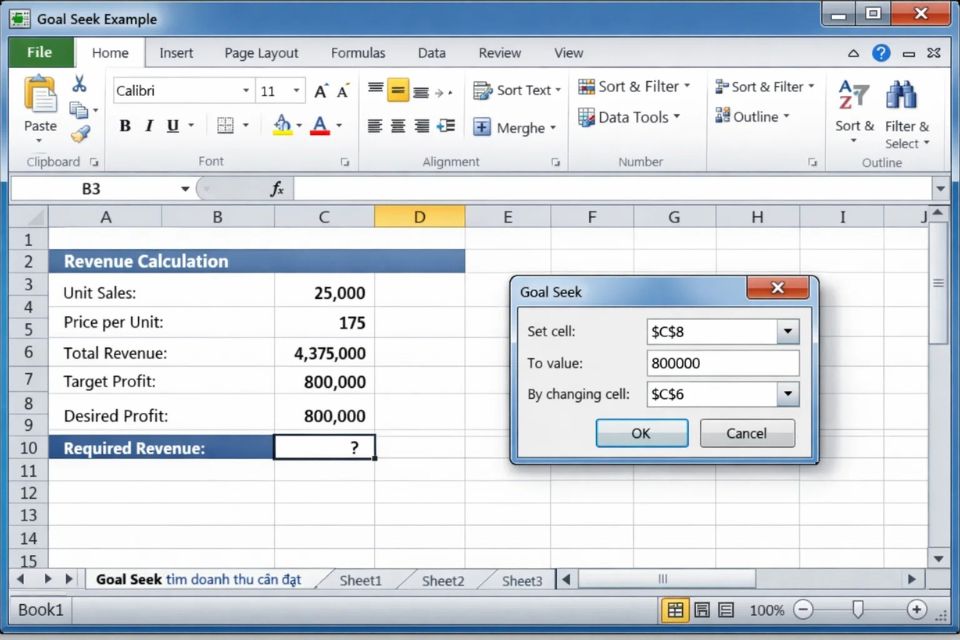Click OK in the Goal Seek dialog
This screenshot has height=640, width=960.
641,433
